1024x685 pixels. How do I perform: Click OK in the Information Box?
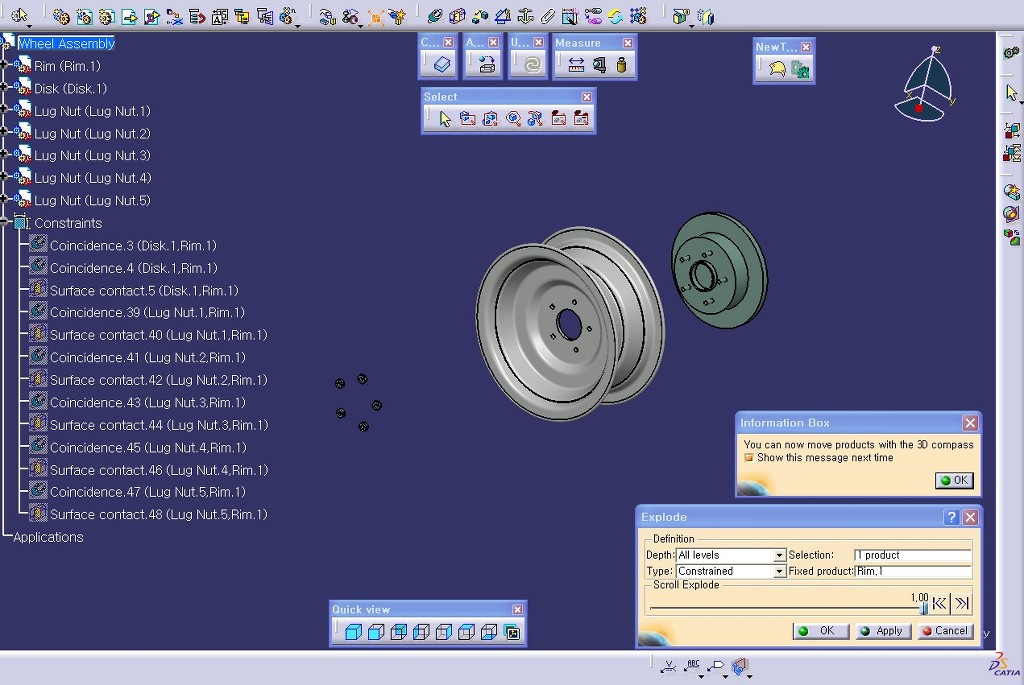(953, 480)
